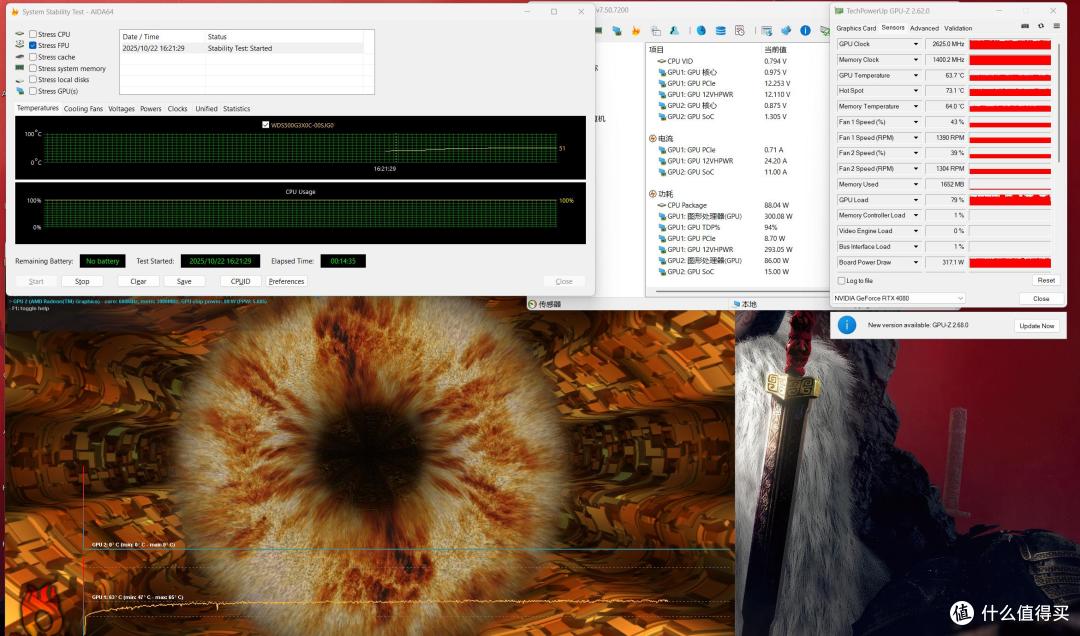Open the Graphics Card tab in GPU-Z
1080x636 pixels.
tap(856, 28)
